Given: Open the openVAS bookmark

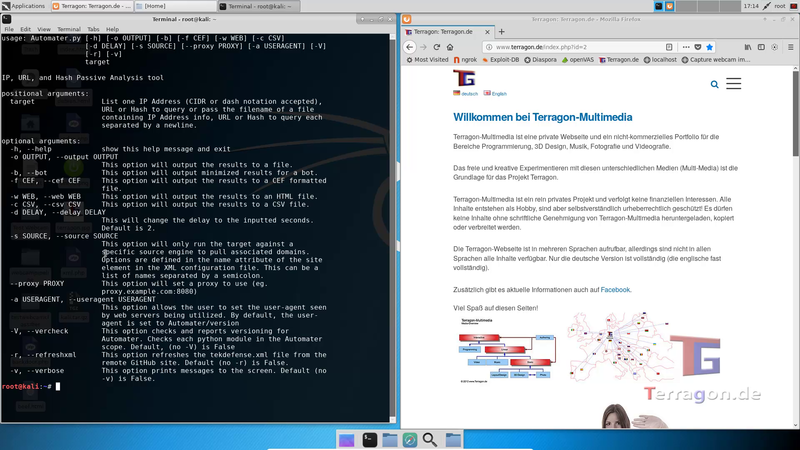Looking at the screenshot, I should click(x=578, y=60).
